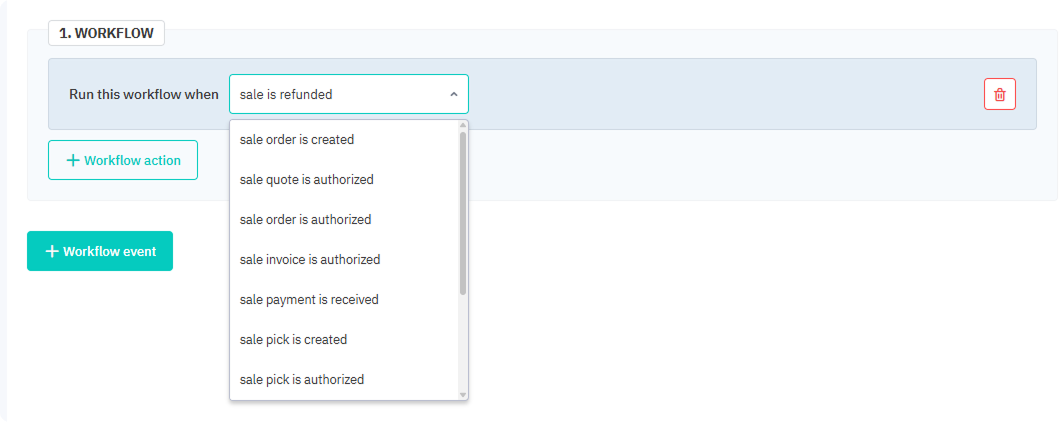
Task: Delete the workflow with the trash icon
Action: click(x=999, y=94)
